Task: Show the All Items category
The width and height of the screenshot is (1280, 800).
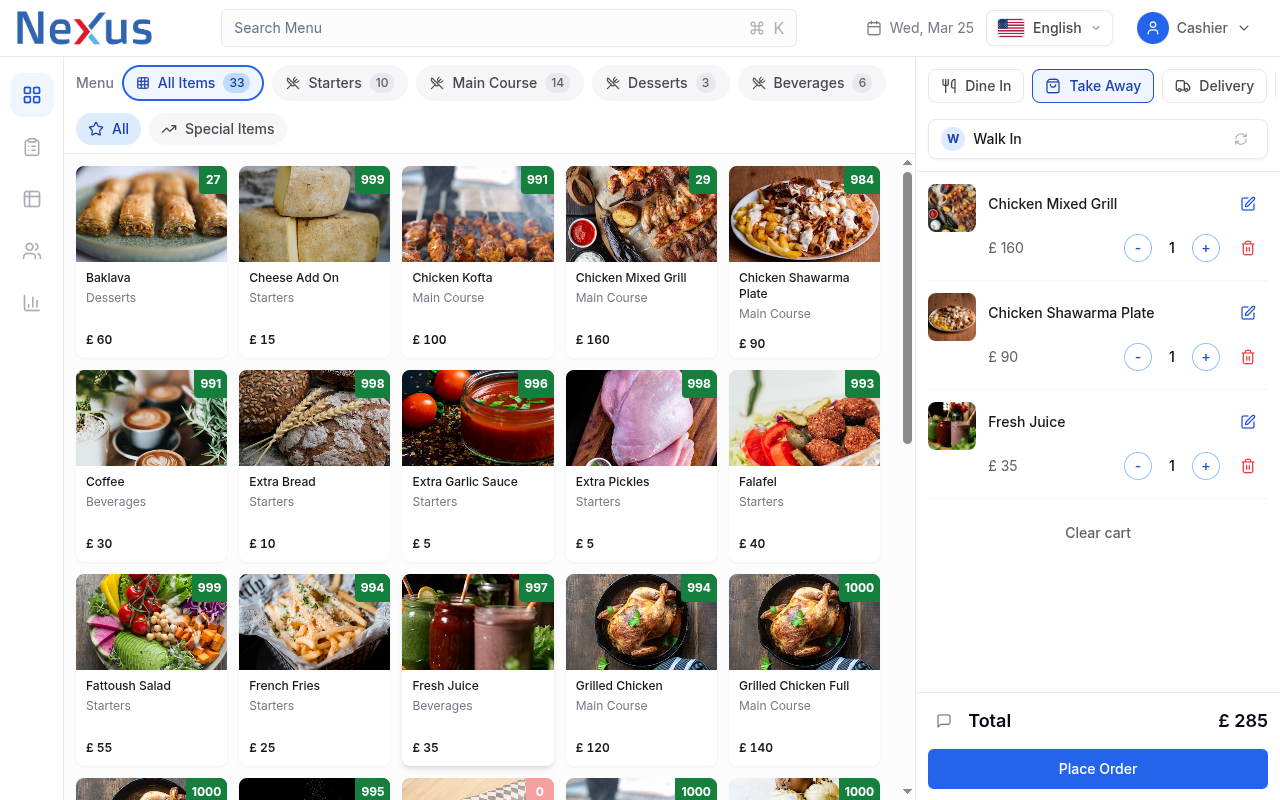Action: [193, 83]
